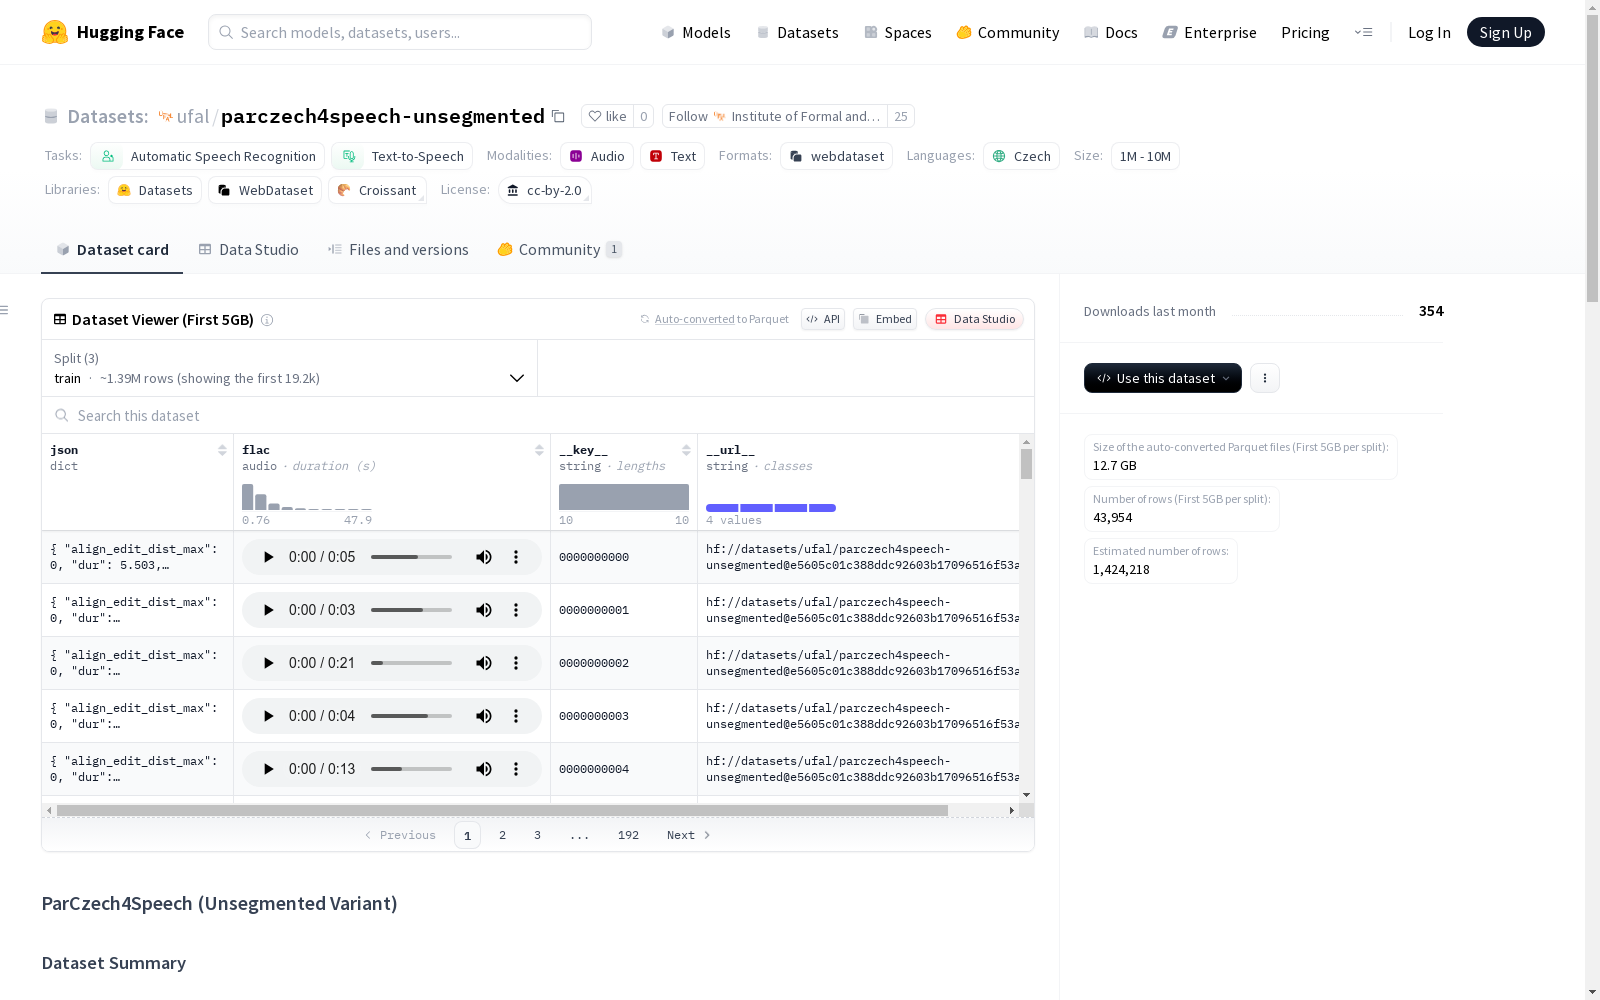Mute audio in row 0000000004
The height and width of the screenshot is (1000, 1600).
[x=484, y=769]
